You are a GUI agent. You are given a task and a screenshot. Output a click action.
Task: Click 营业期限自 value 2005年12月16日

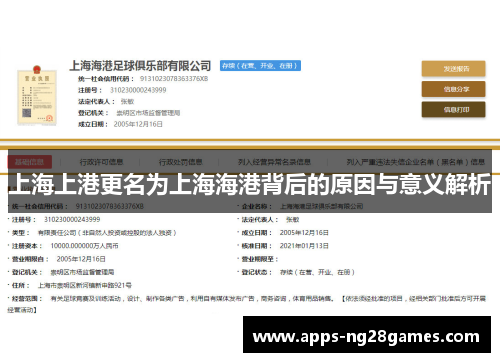coord(81,259)
